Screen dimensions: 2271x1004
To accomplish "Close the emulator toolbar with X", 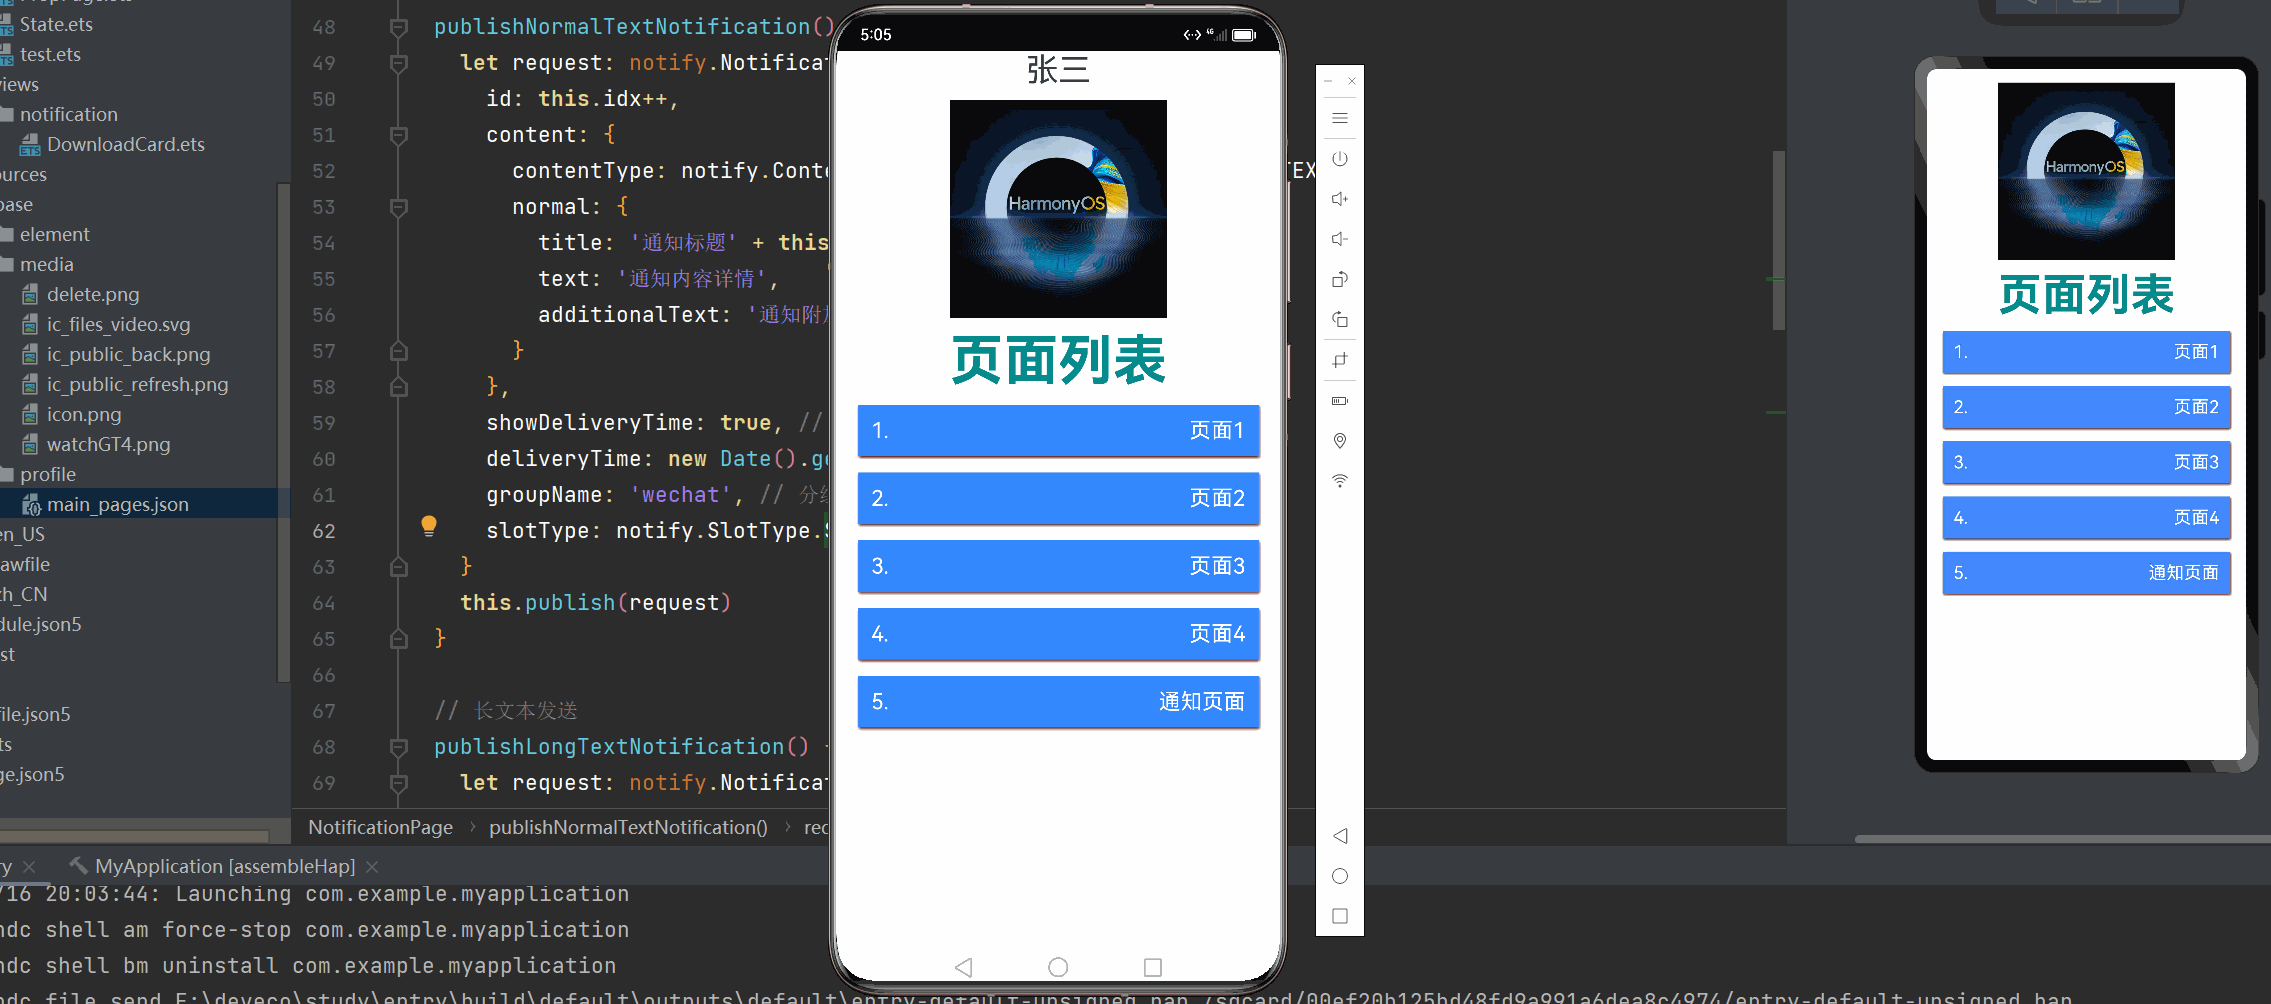I will (1352, 81).
